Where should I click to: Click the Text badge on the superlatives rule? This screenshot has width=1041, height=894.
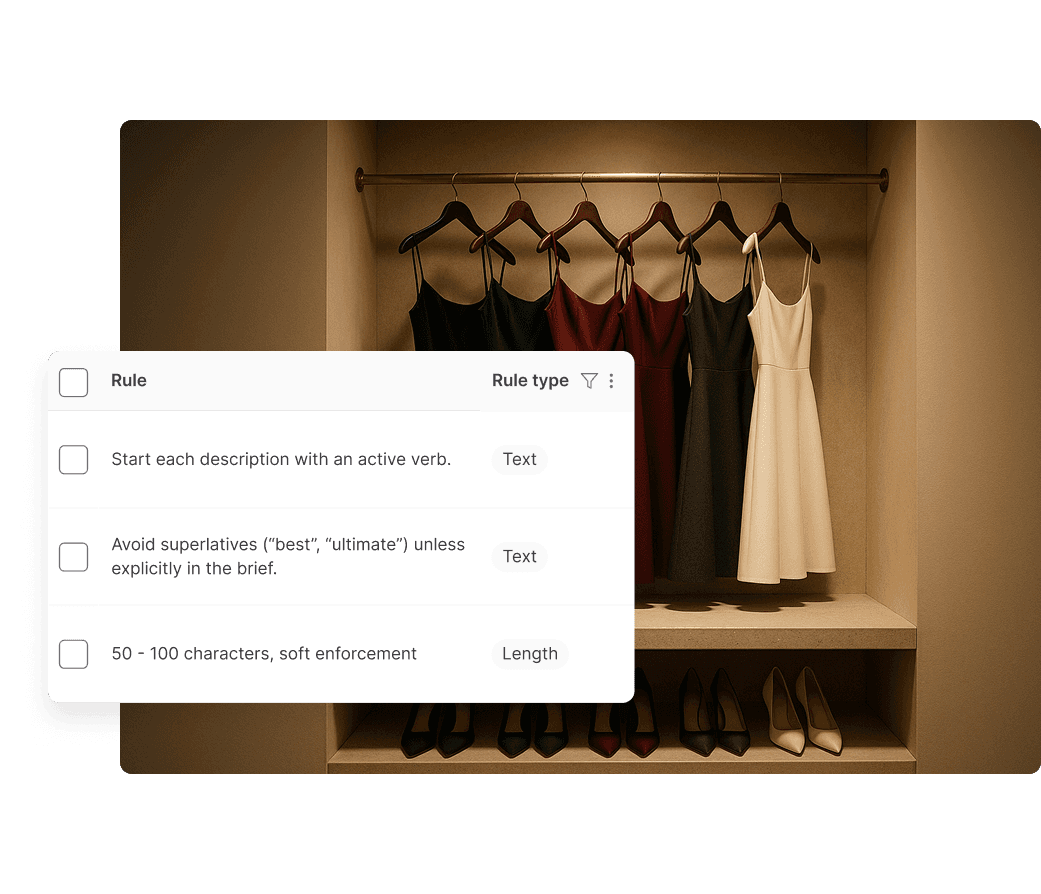(519, 556)
